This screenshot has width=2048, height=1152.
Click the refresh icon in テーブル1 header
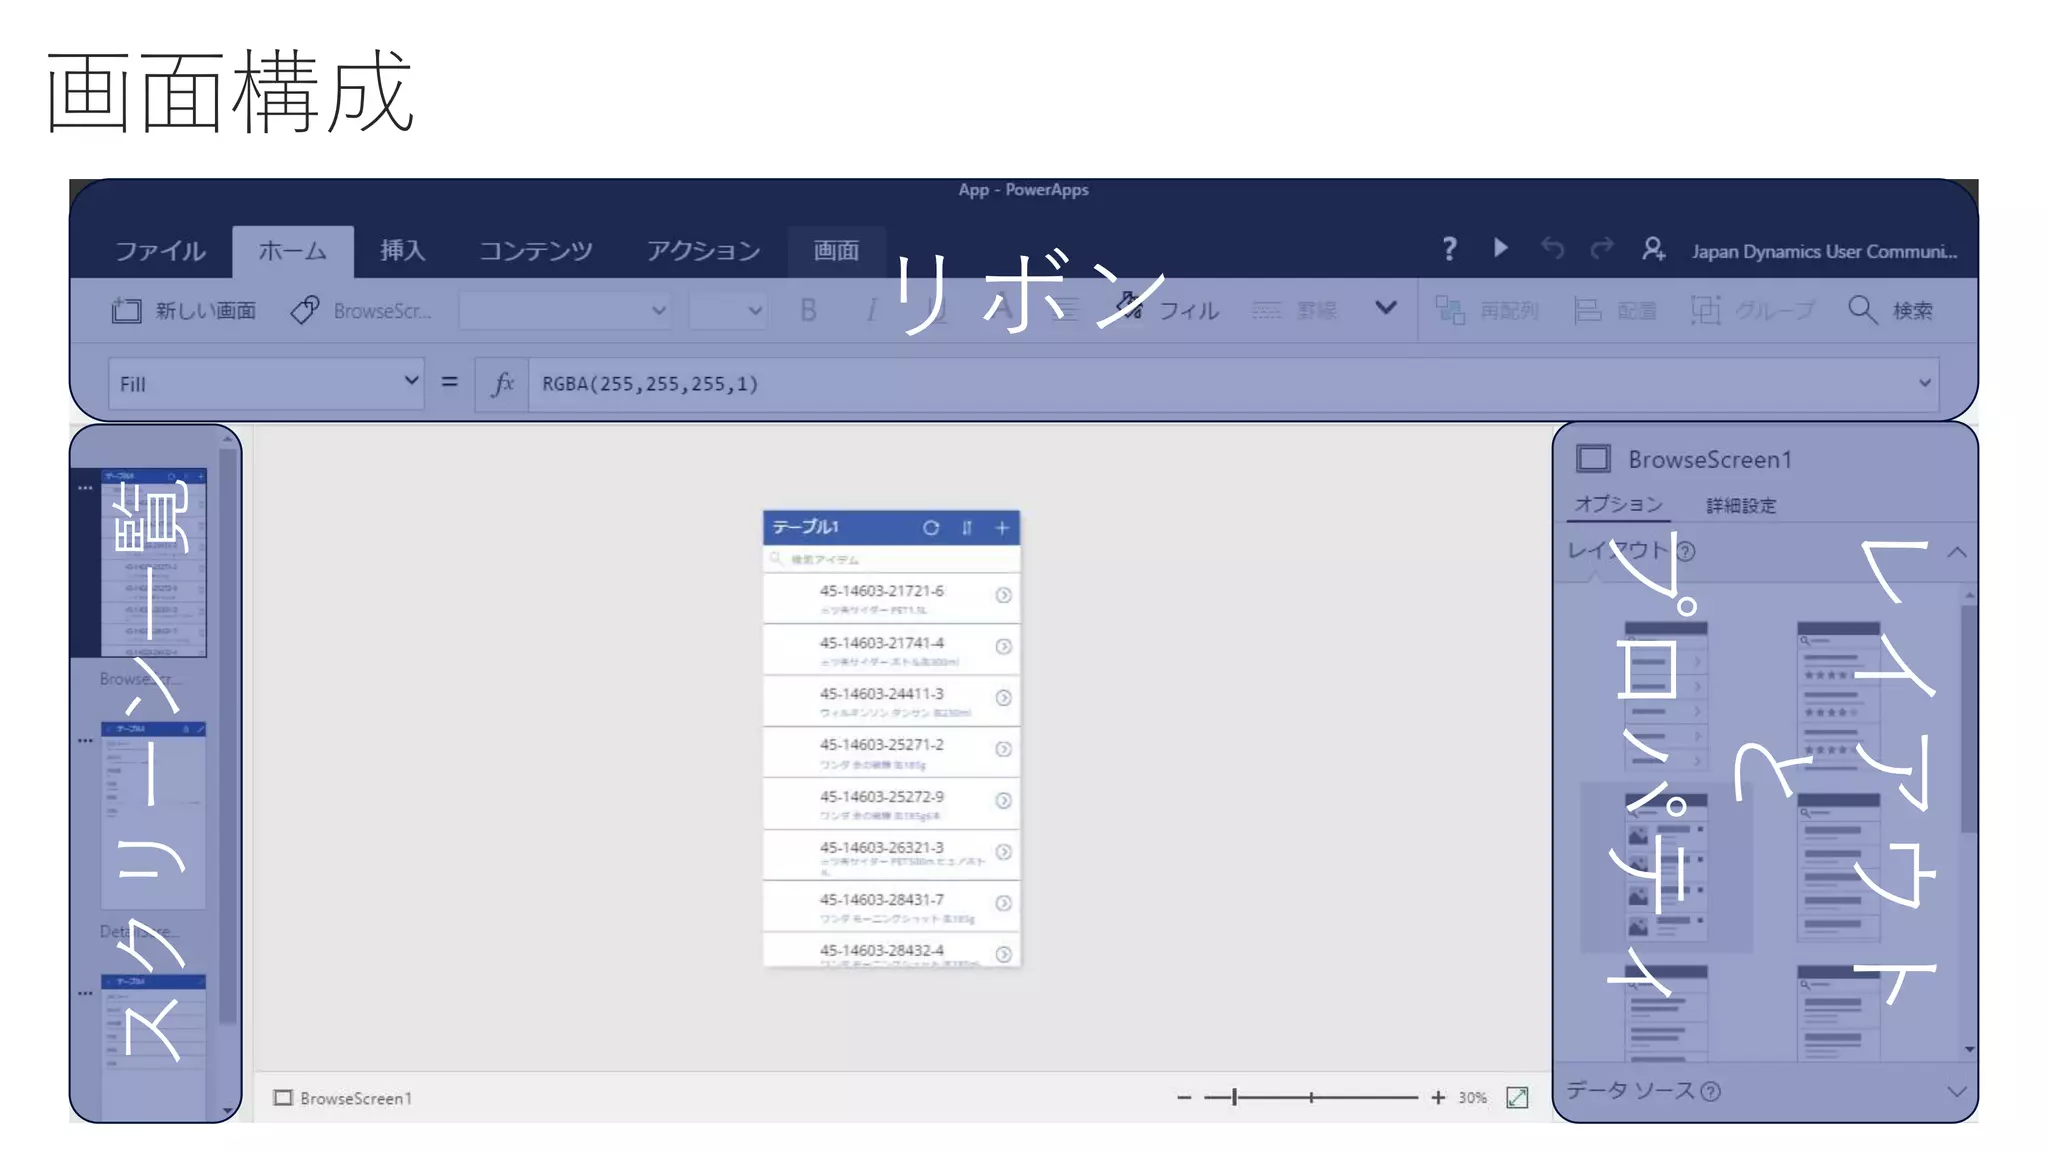tap(931, 527)
